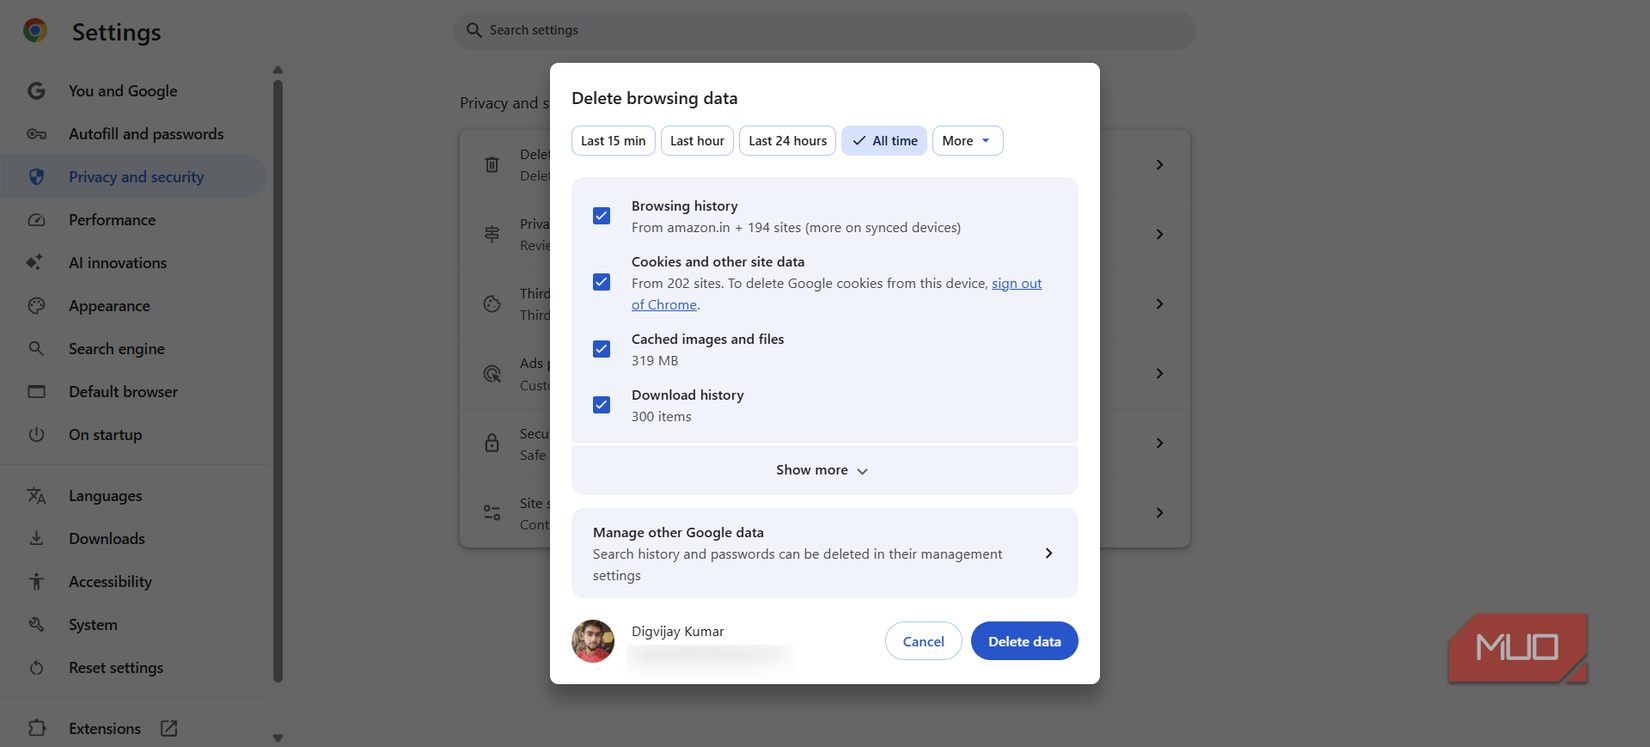Click the Google G icon for You and Google

[36, 91]
